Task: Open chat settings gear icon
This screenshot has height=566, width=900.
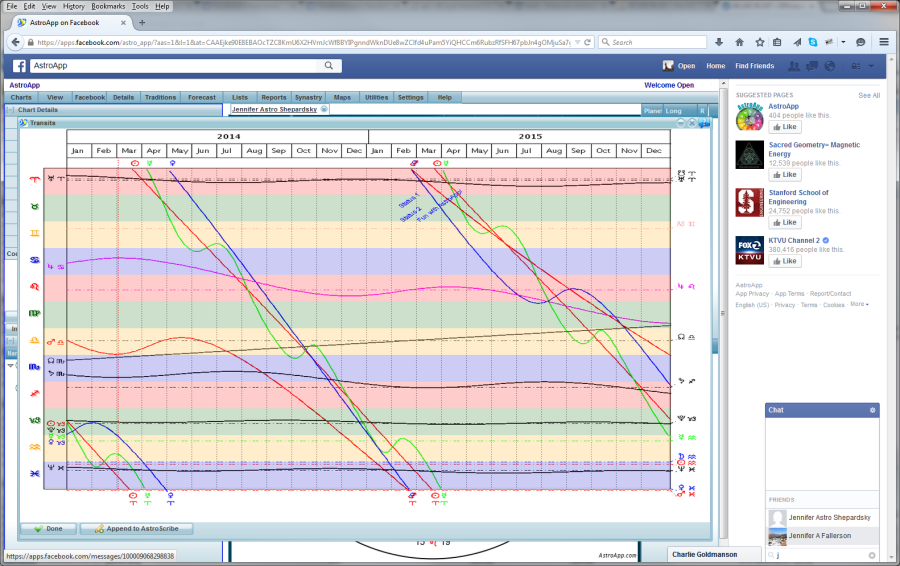Action: tap(872, 410)
